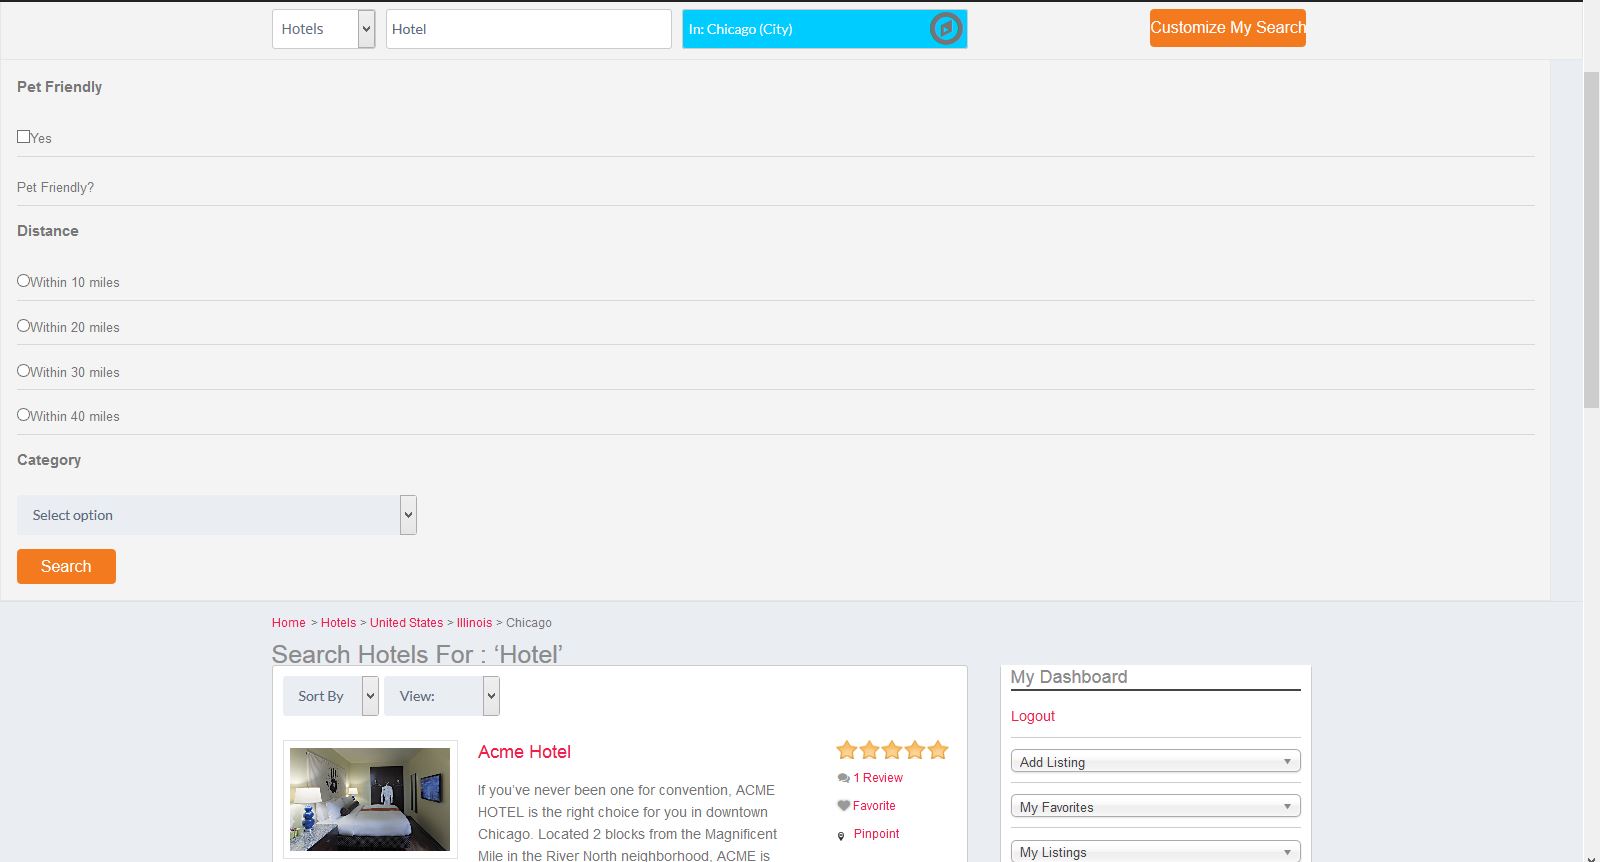Click the Illinois breadcrumb link

click(x=474, y=623)
